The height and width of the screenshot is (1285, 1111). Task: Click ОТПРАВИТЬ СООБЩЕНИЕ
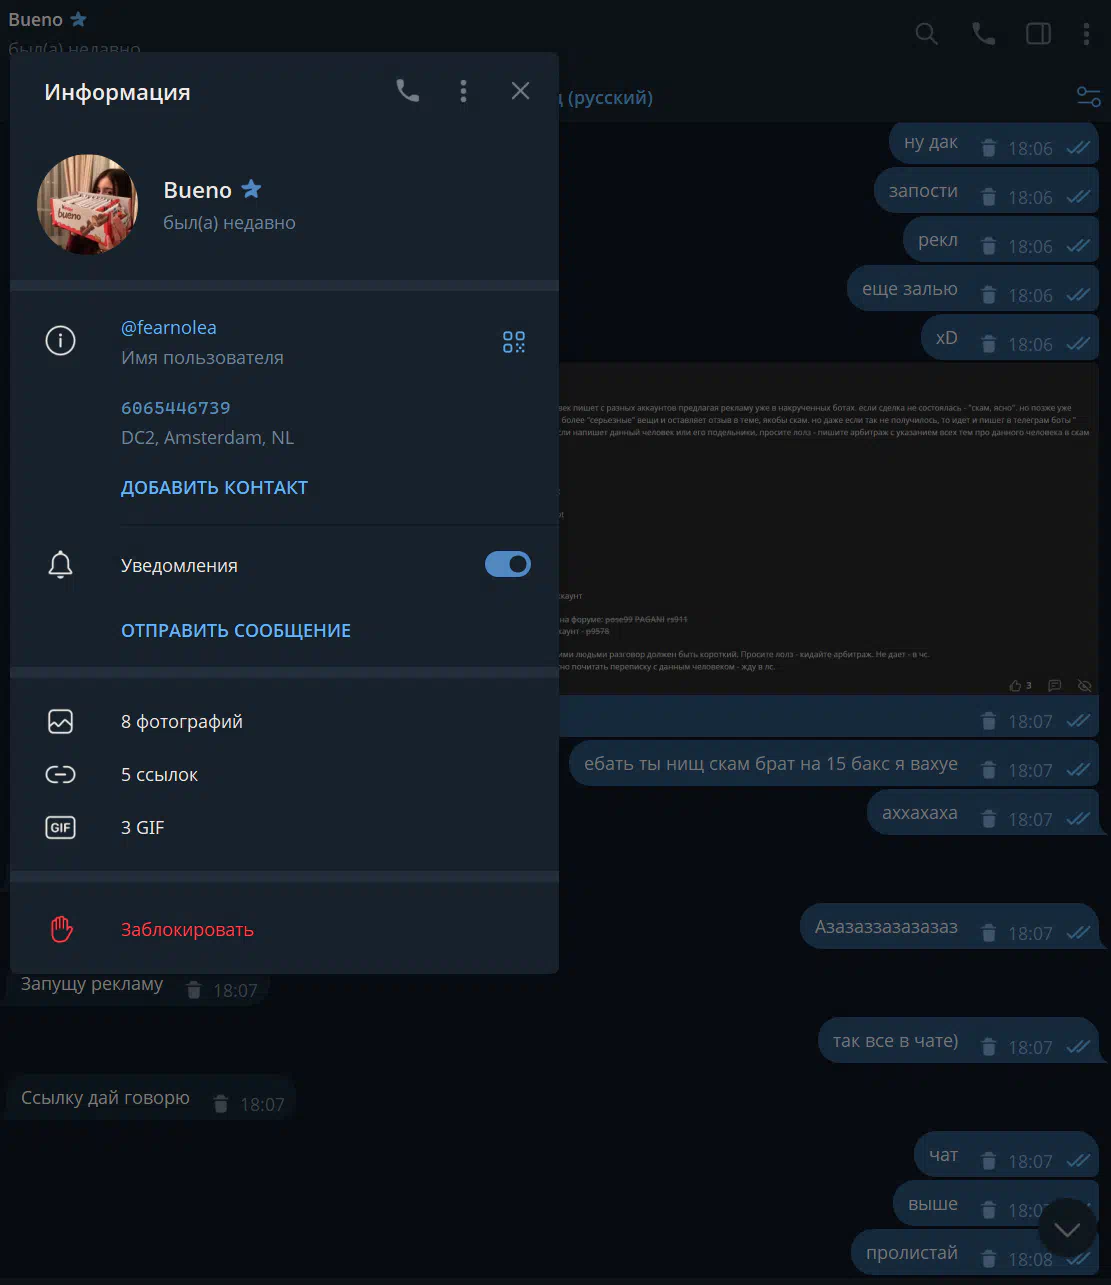pyautogui.click(x=236, y=630)
